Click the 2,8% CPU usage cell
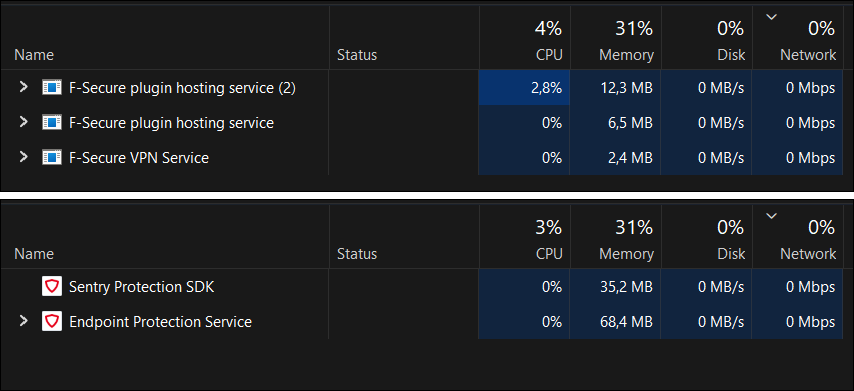This screenshot has width=854, height=391. pyautogui.click(x=524, y=88)
